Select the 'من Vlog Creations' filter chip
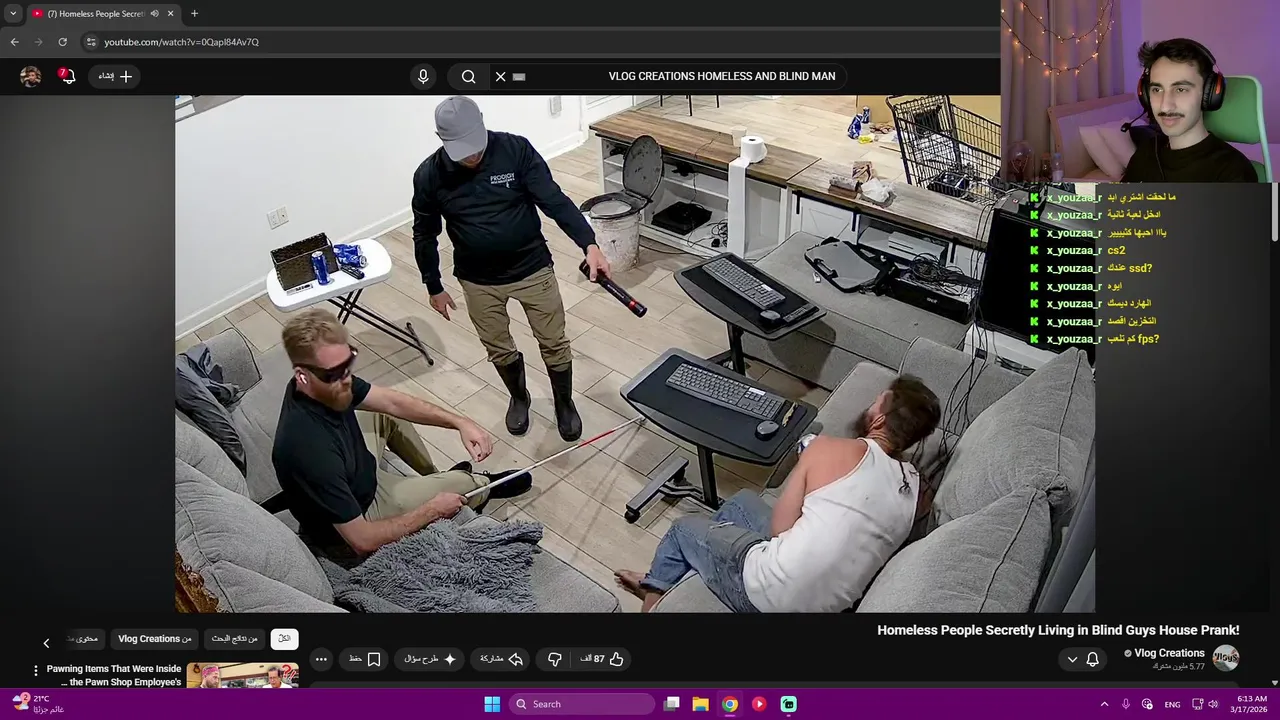The height and width of the screenshot is (720, 1280). (155, 639)
